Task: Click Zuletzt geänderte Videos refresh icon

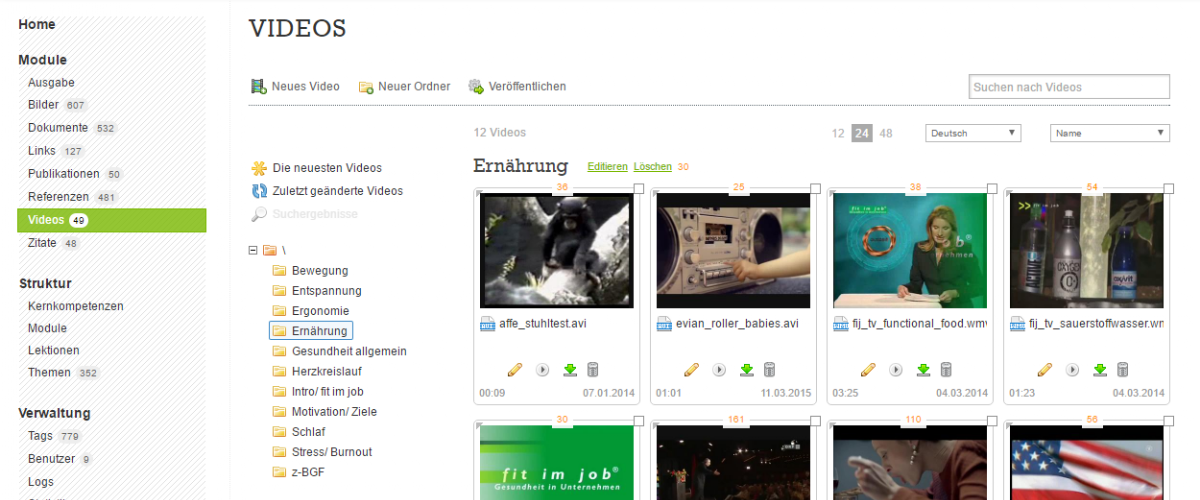Action: tap(259, 191)
